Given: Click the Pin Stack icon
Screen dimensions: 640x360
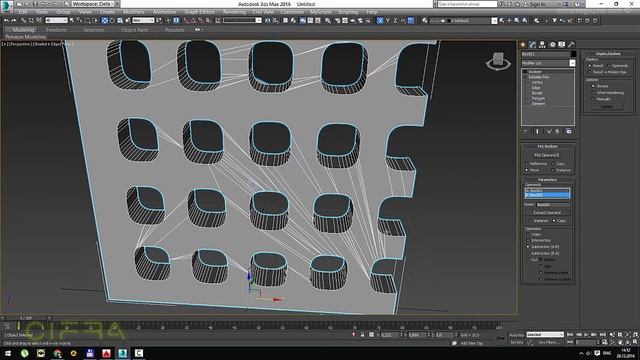Looking at the screenshot, I should click(x=526, y=131).
